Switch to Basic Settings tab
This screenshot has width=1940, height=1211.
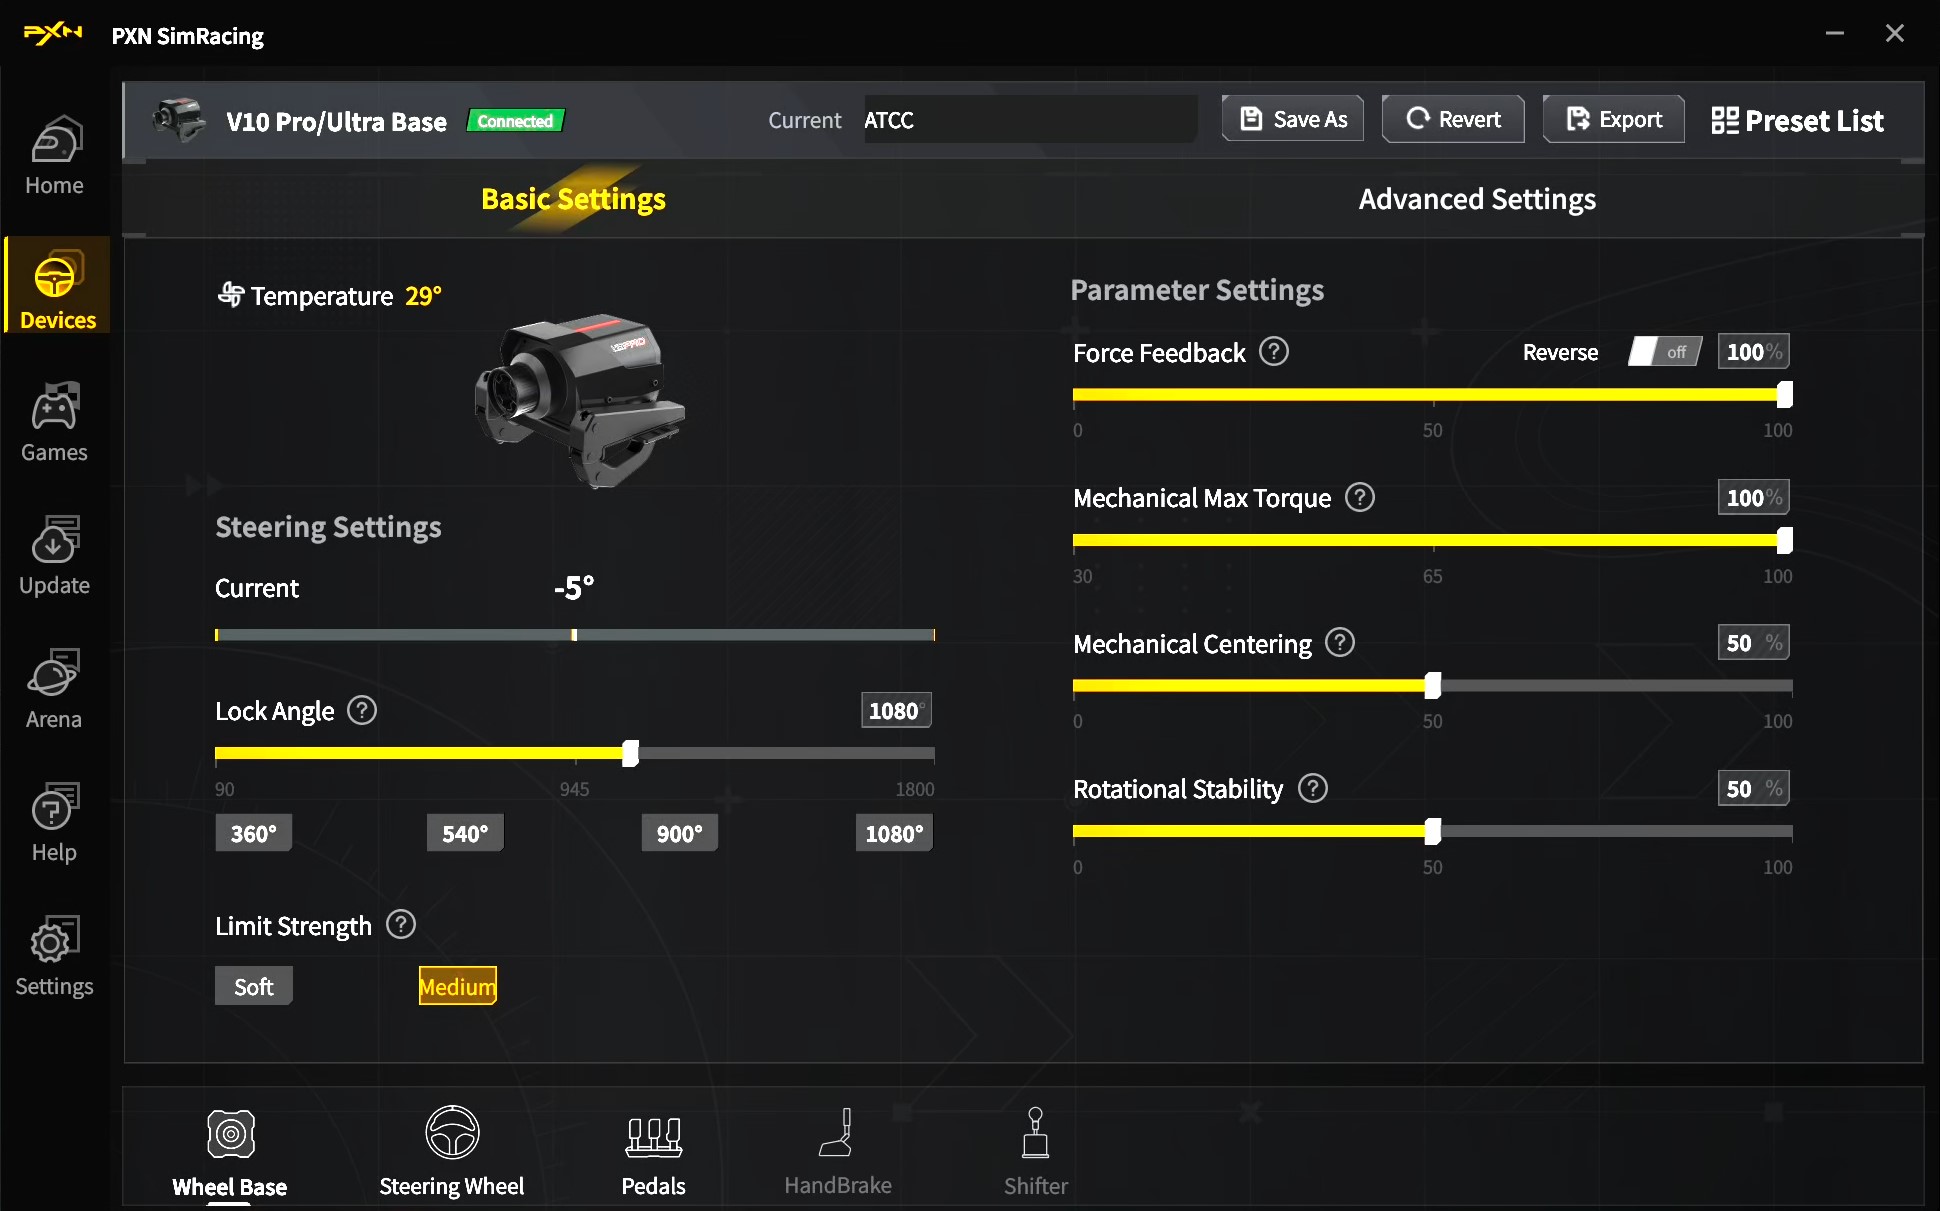coord(573,199)
